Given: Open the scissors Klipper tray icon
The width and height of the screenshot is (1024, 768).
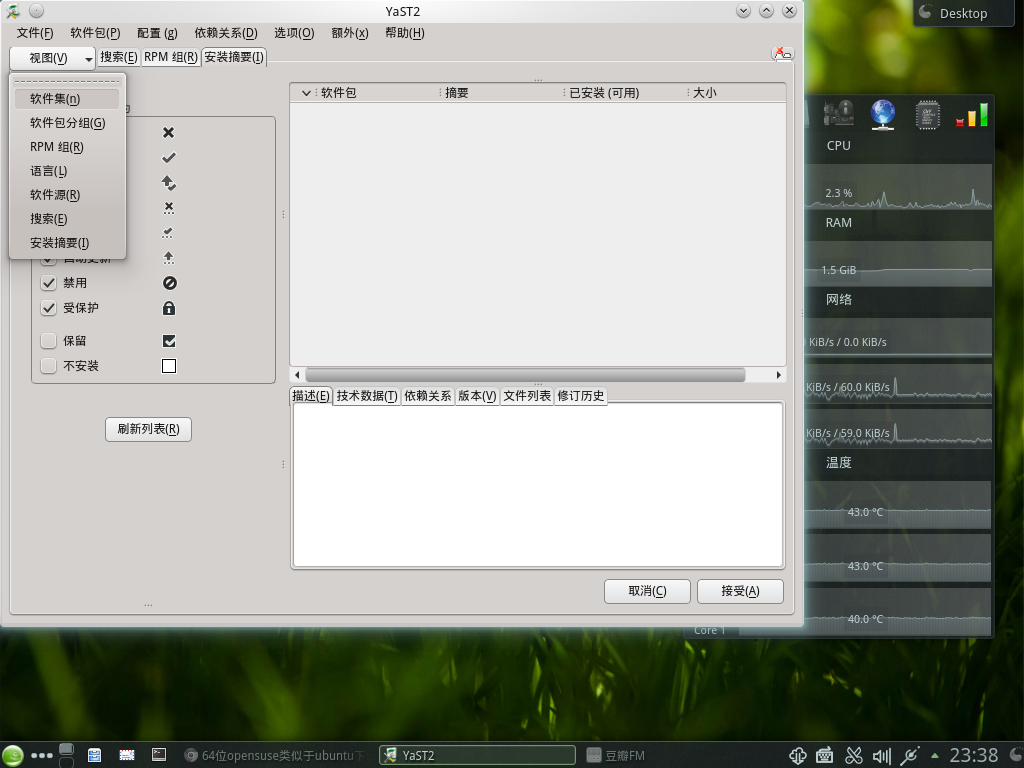Looking at the screenshot, I should coord(854,756).
